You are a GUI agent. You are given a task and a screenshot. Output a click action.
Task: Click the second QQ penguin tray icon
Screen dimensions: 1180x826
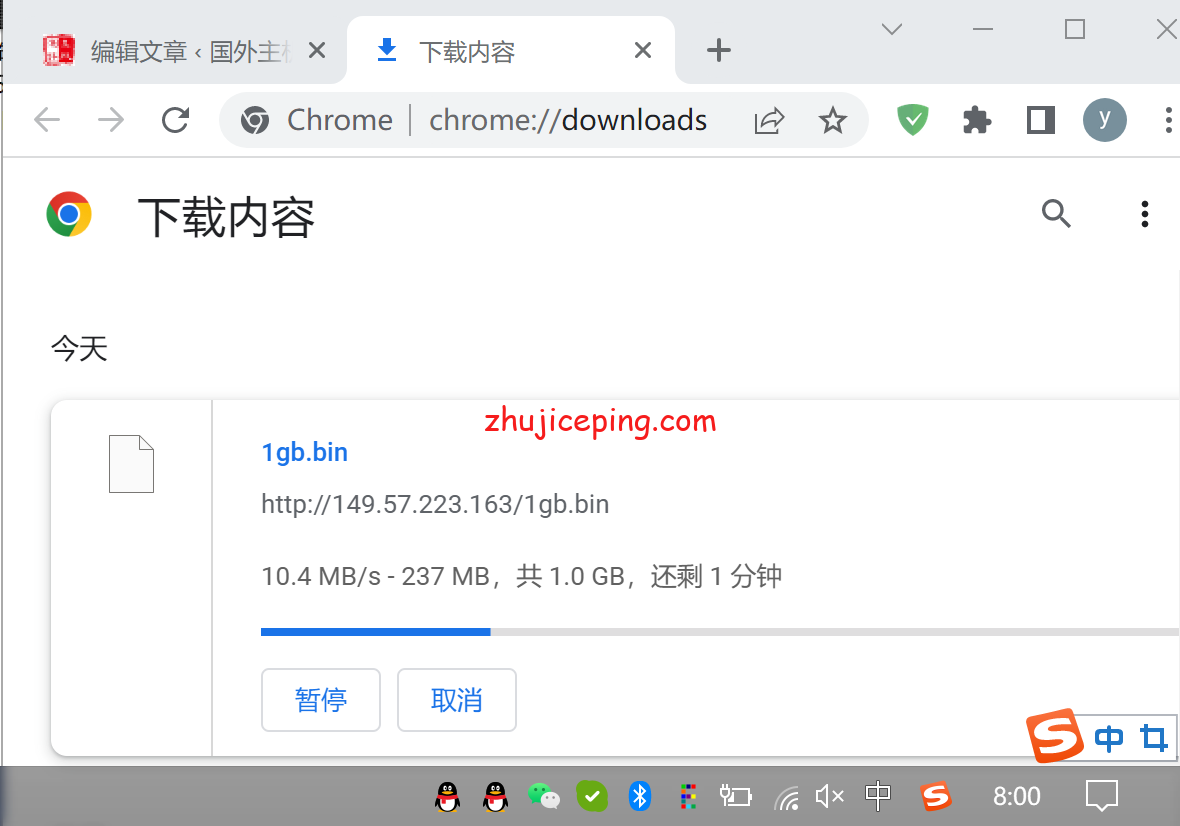(495, 796)
